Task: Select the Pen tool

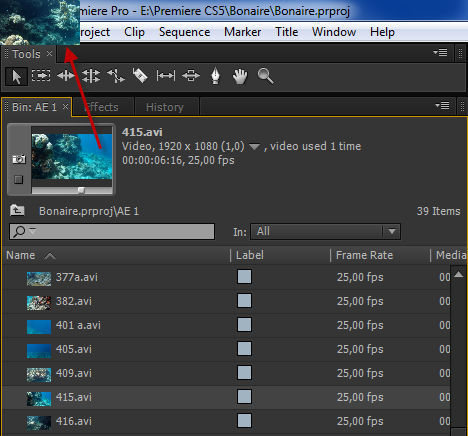Action: point(216,76)
